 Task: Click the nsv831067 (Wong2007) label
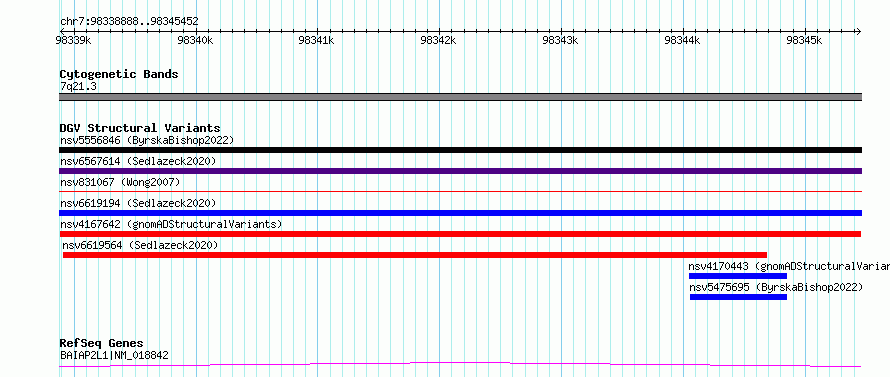tap(120, 182)
